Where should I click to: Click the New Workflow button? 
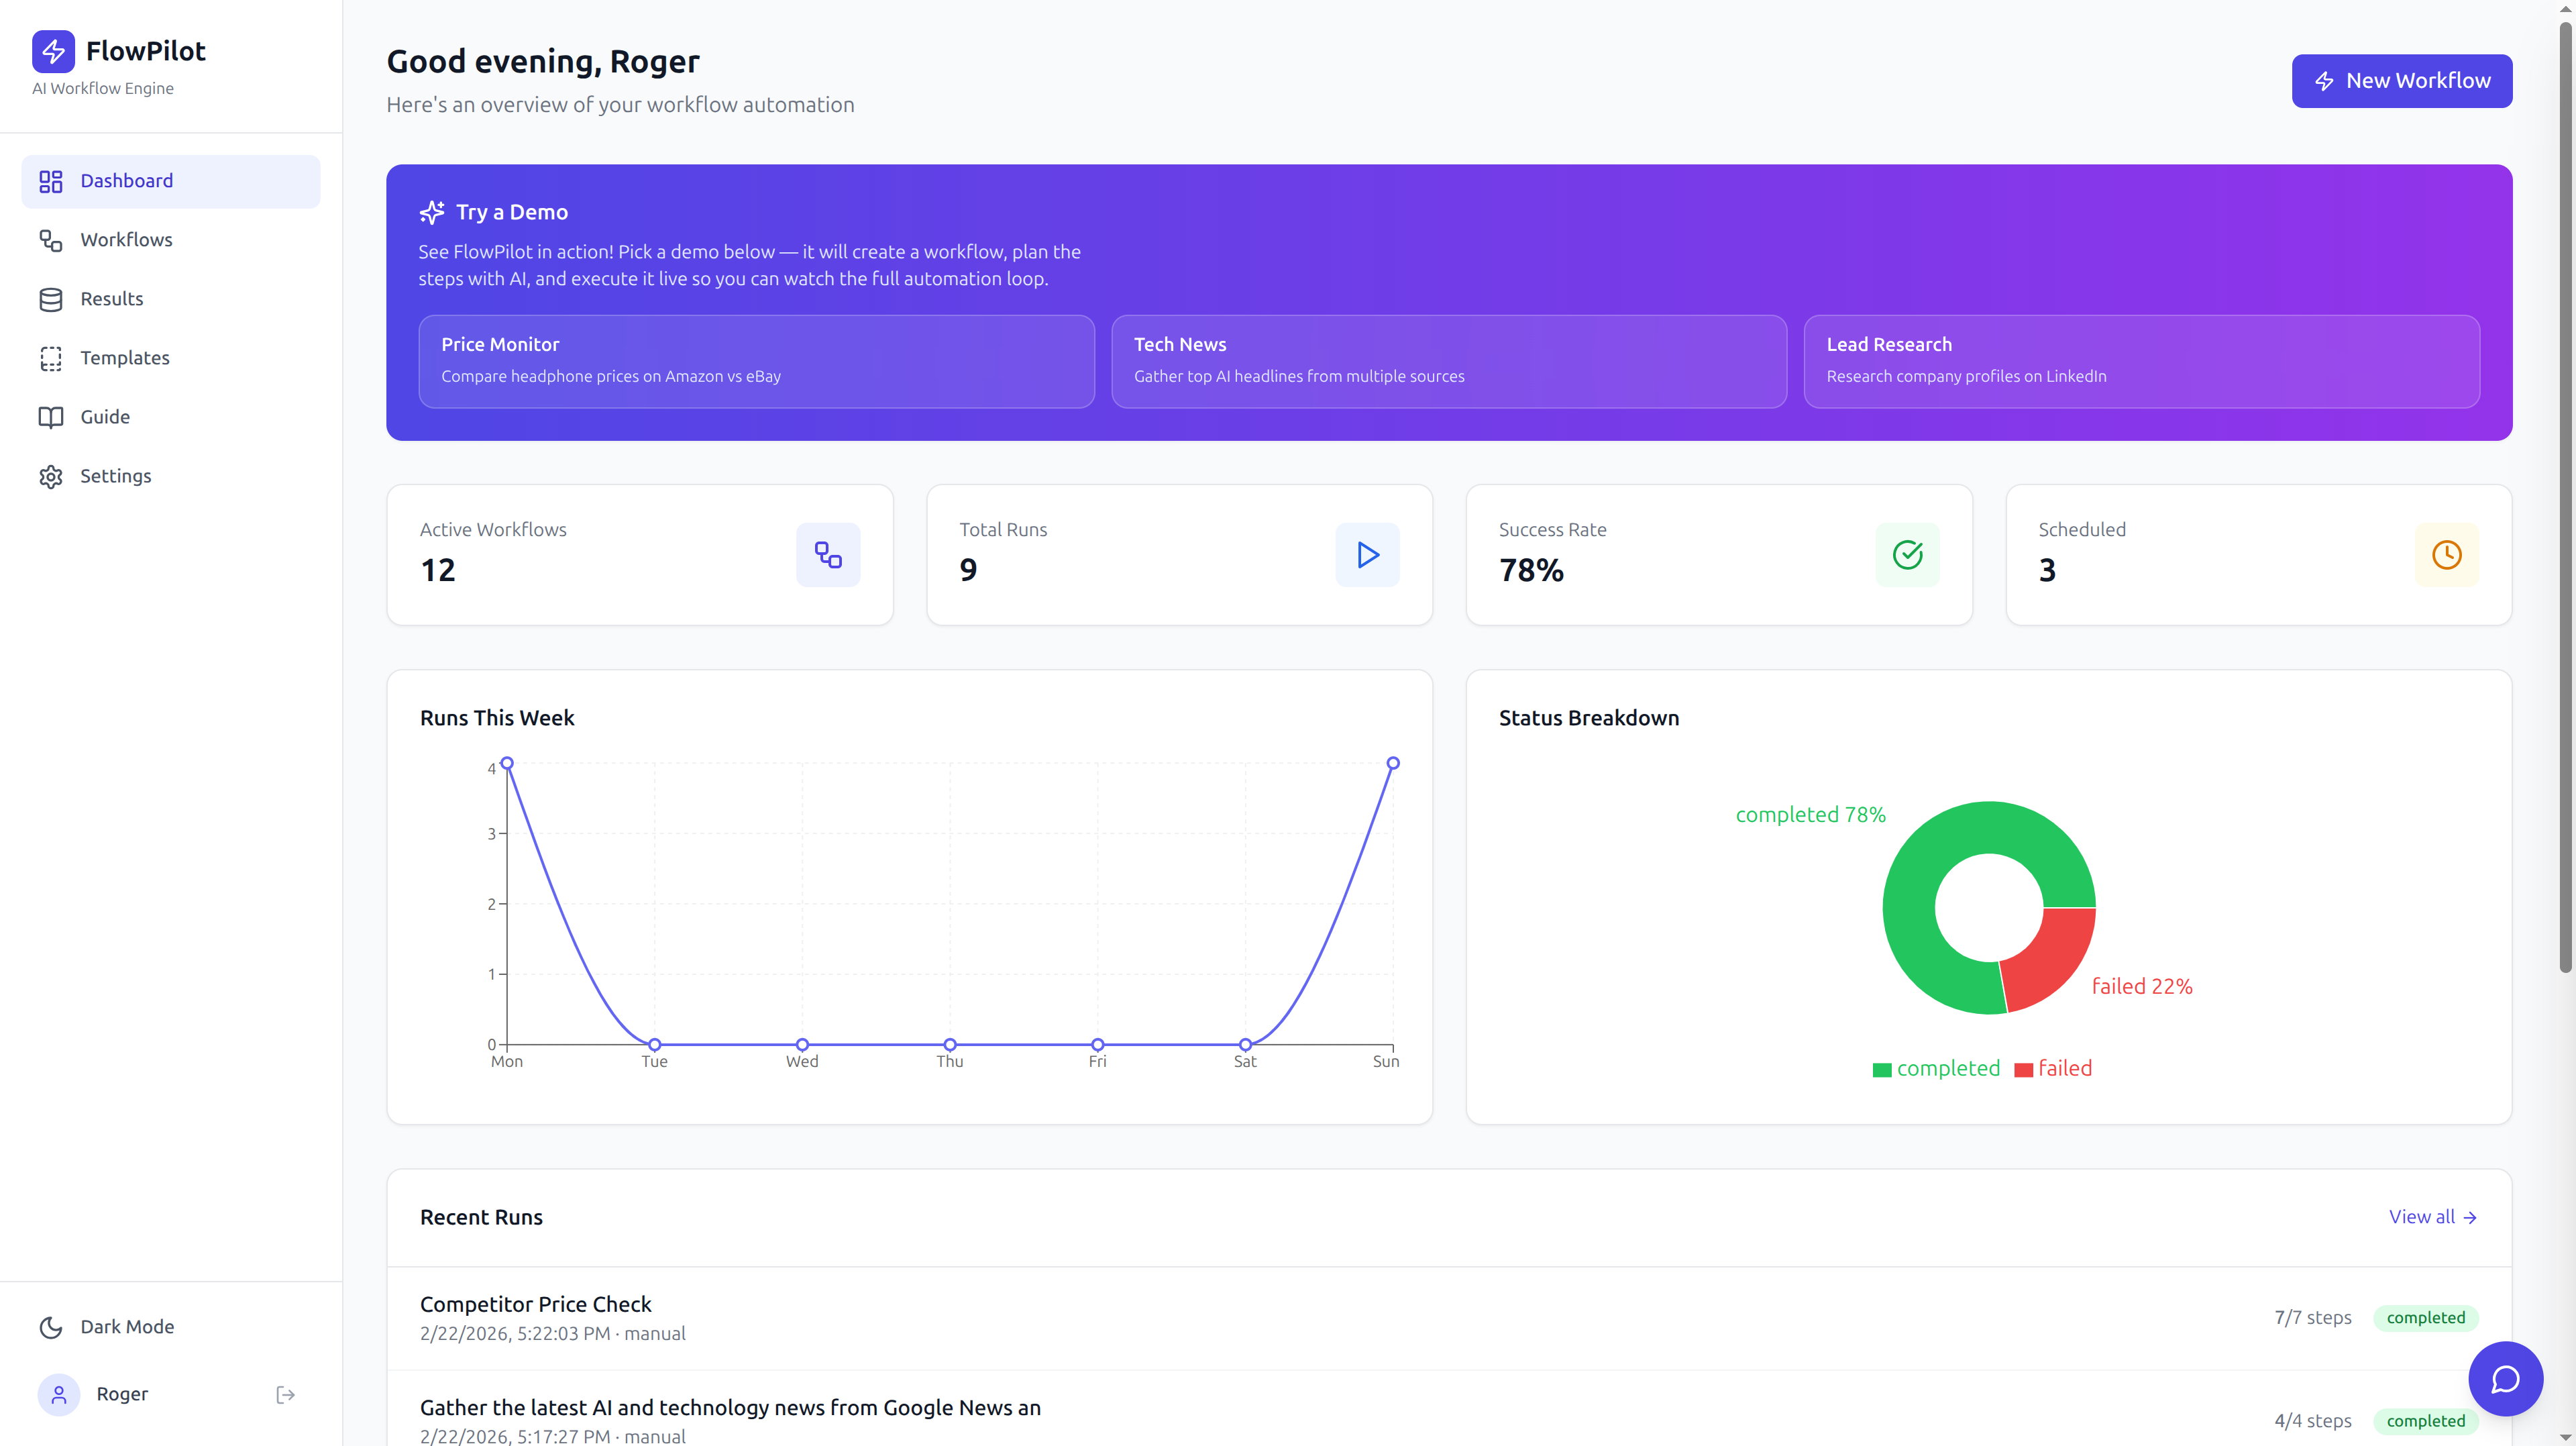2401,81
